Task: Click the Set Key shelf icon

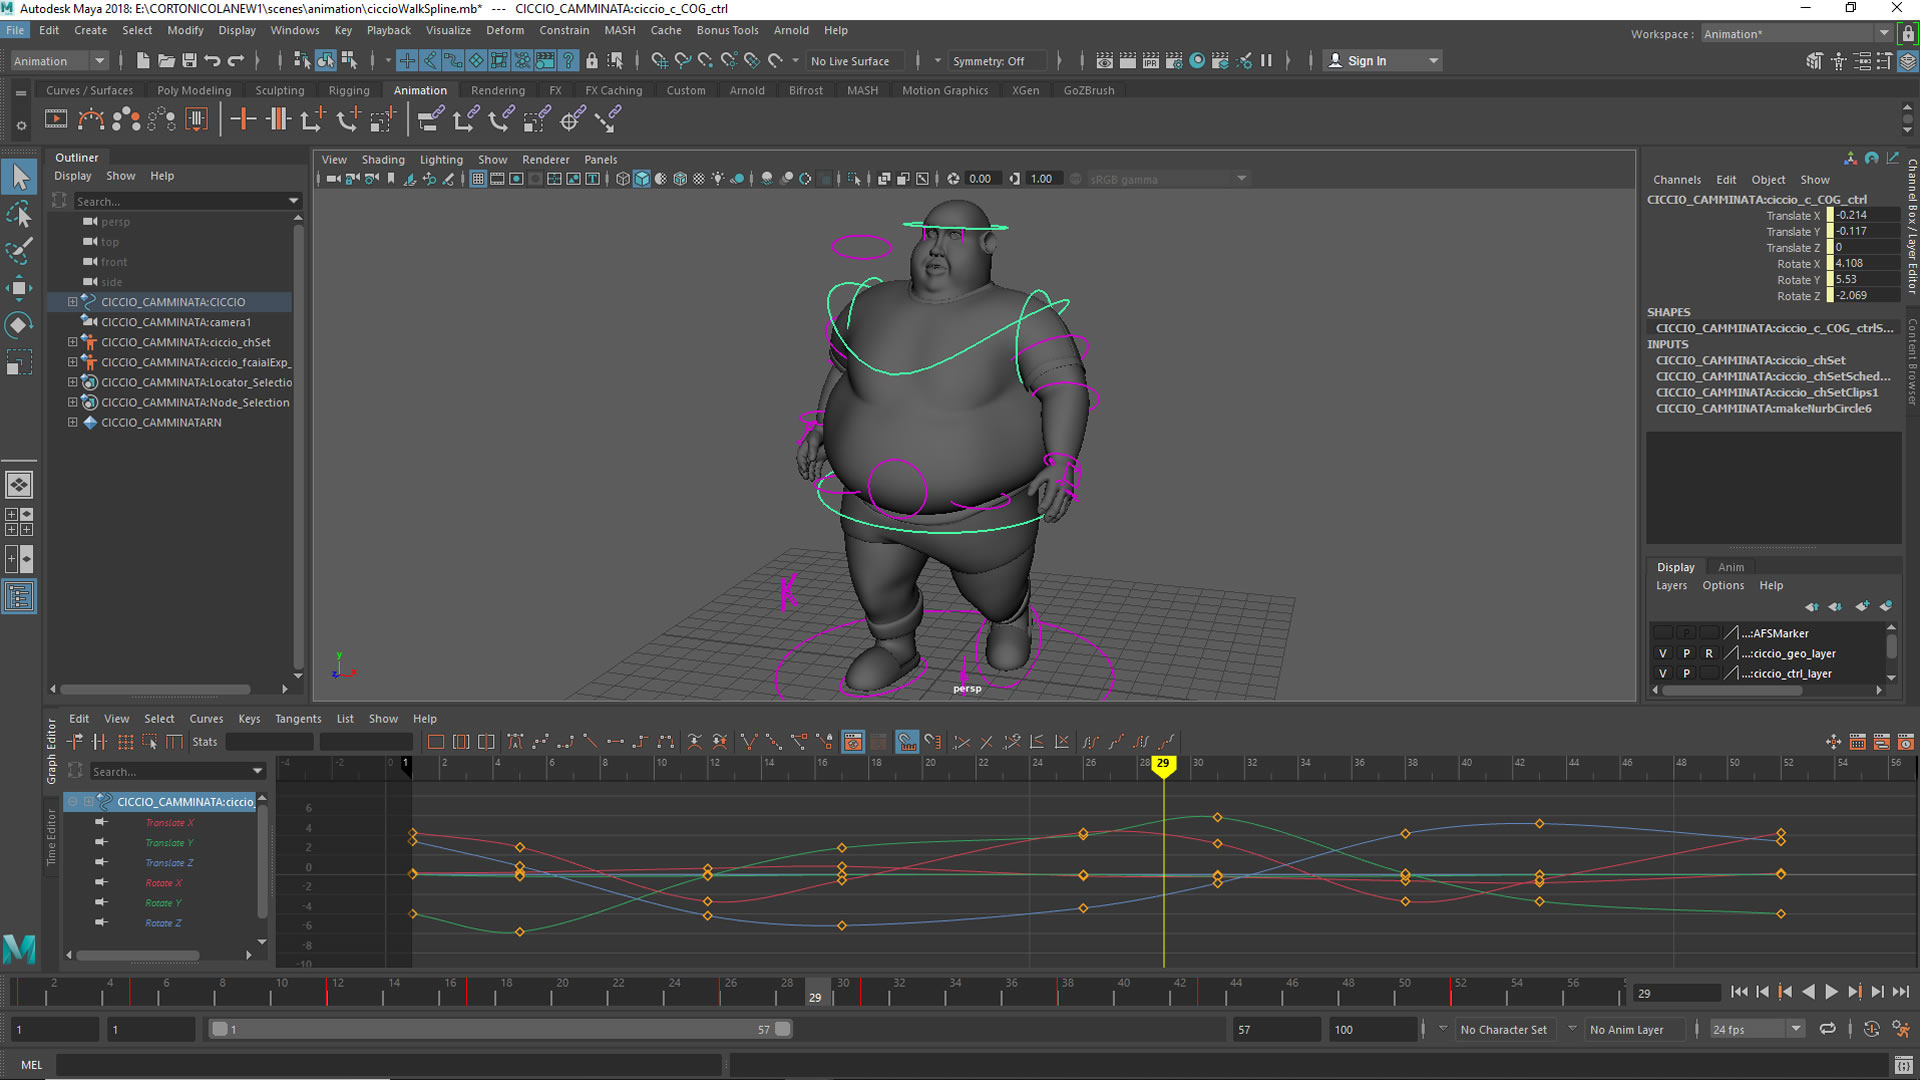Action: point(243,120)
